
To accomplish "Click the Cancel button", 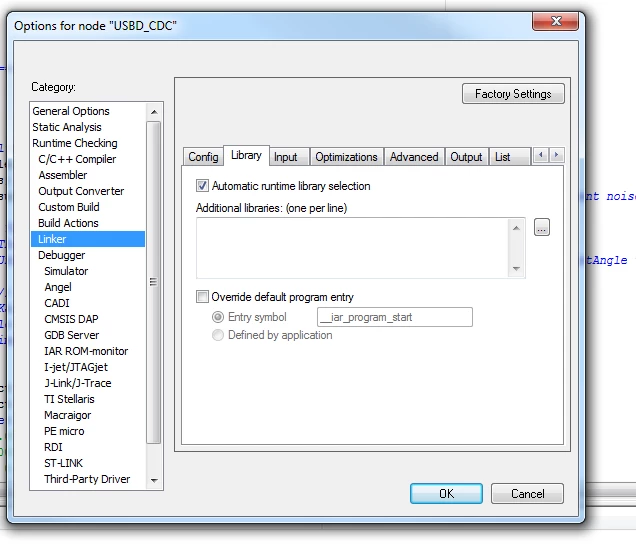I will click(527, 494).
